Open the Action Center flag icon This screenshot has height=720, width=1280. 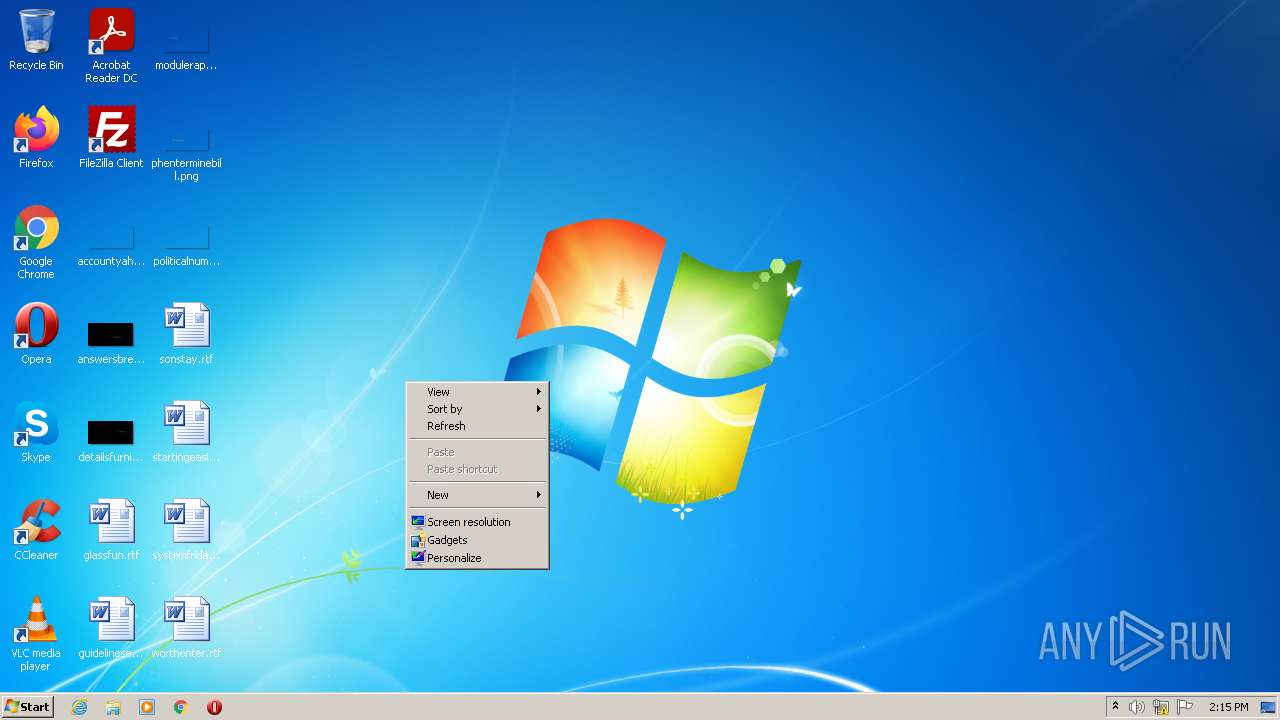point(1185,707)
